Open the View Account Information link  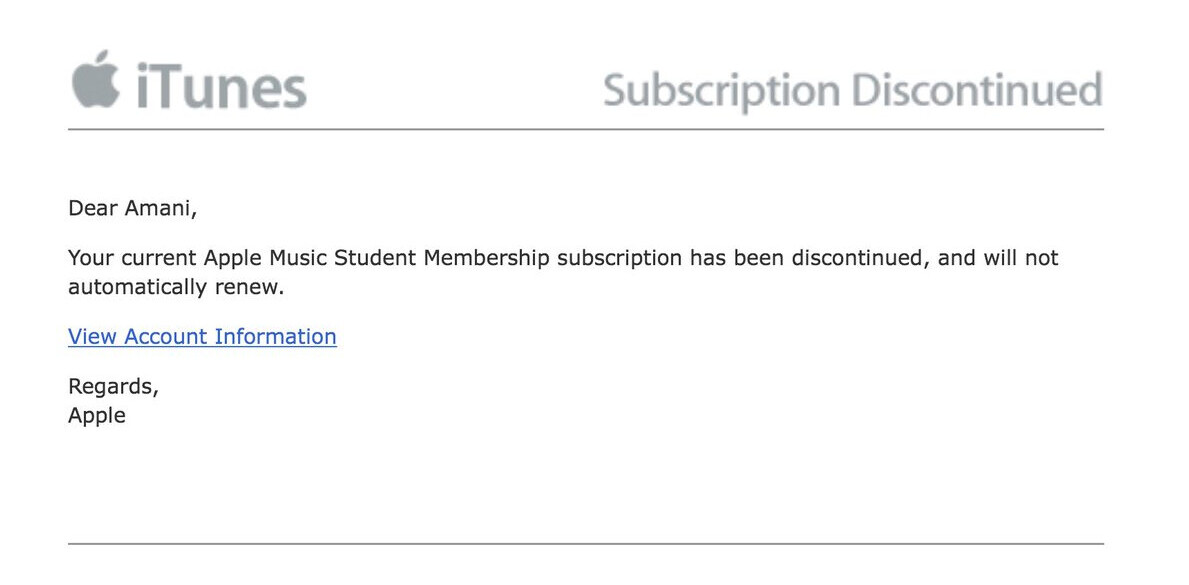coord(202,337)
